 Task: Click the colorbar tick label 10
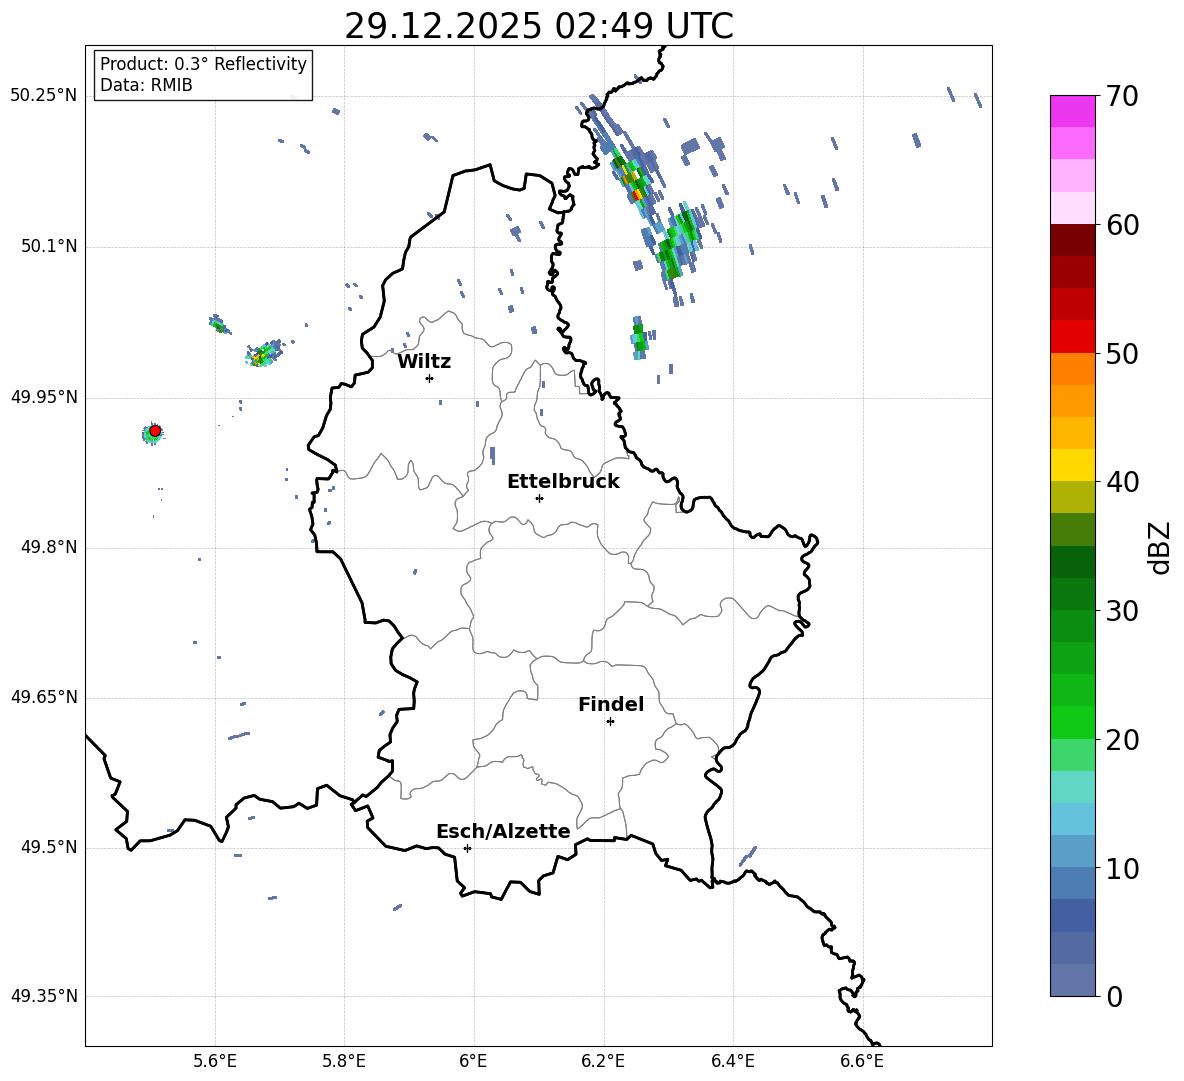click(x=1122, y=868)
